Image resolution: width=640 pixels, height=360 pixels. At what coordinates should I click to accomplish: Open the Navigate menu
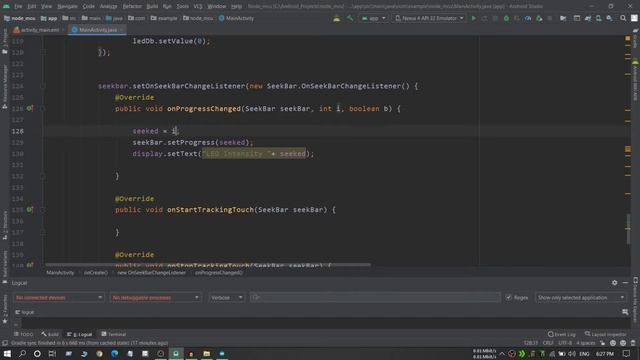[x=67, y=6]
